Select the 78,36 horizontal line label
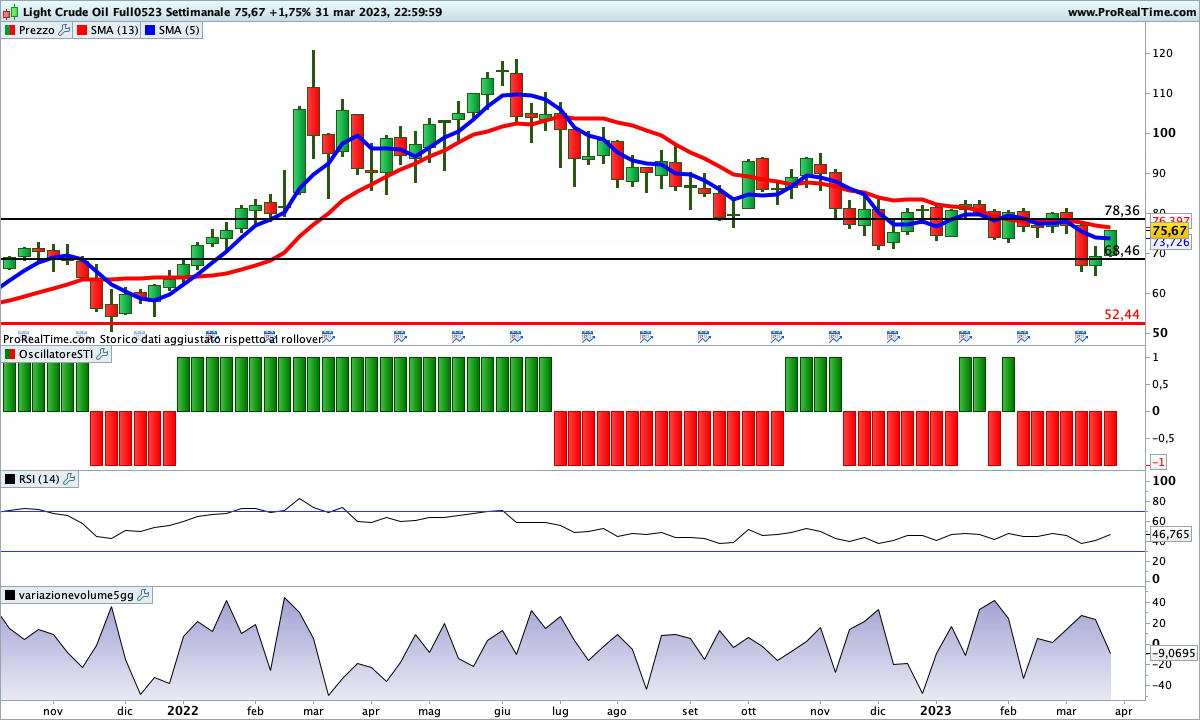The image size is (1200, 720). coord(1121,210)
